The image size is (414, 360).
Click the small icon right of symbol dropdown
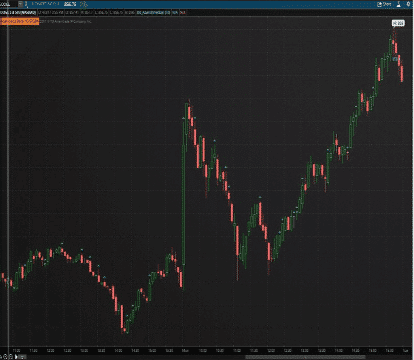point(26,4)
